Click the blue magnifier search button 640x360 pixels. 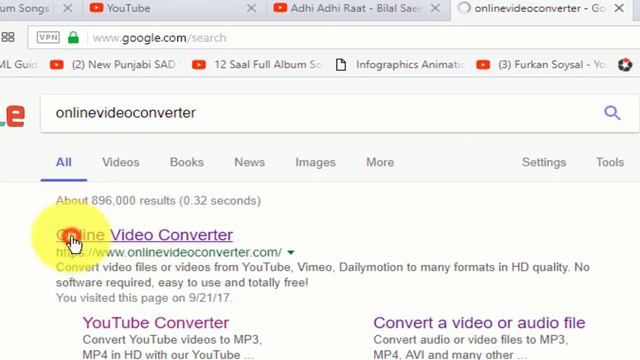612,113
